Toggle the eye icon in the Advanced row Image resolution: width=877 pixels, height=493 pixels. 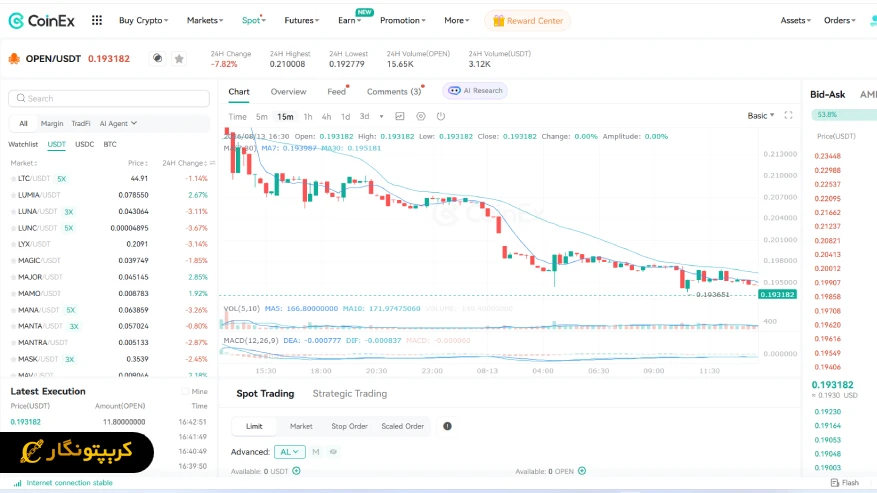tap(333, 452)
